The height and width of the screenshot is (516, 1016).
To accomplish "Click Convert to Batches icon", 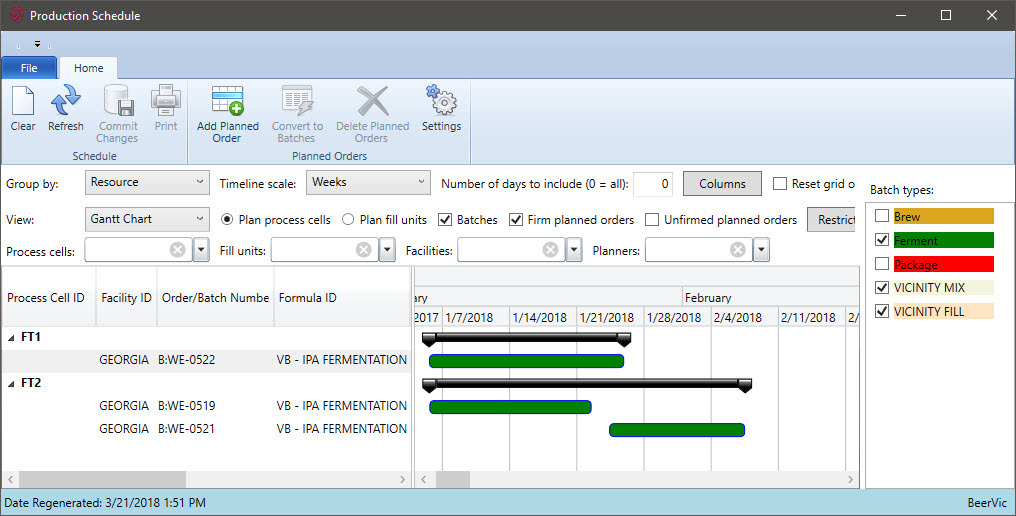I will tap(297, 102).
